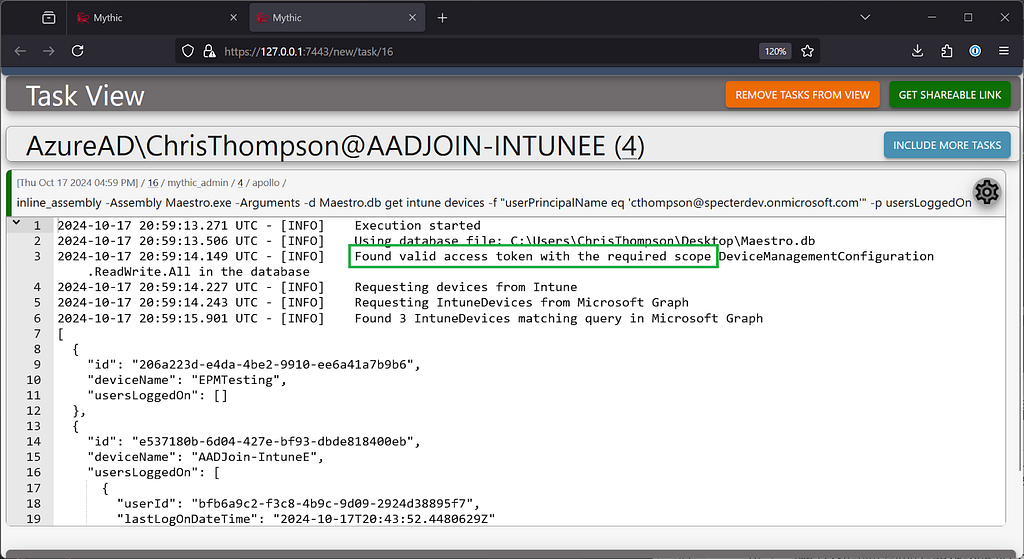The width and height of the screenshot is (1024, 559).
Task: View site security lock information
Action: (x=209, y=51)
